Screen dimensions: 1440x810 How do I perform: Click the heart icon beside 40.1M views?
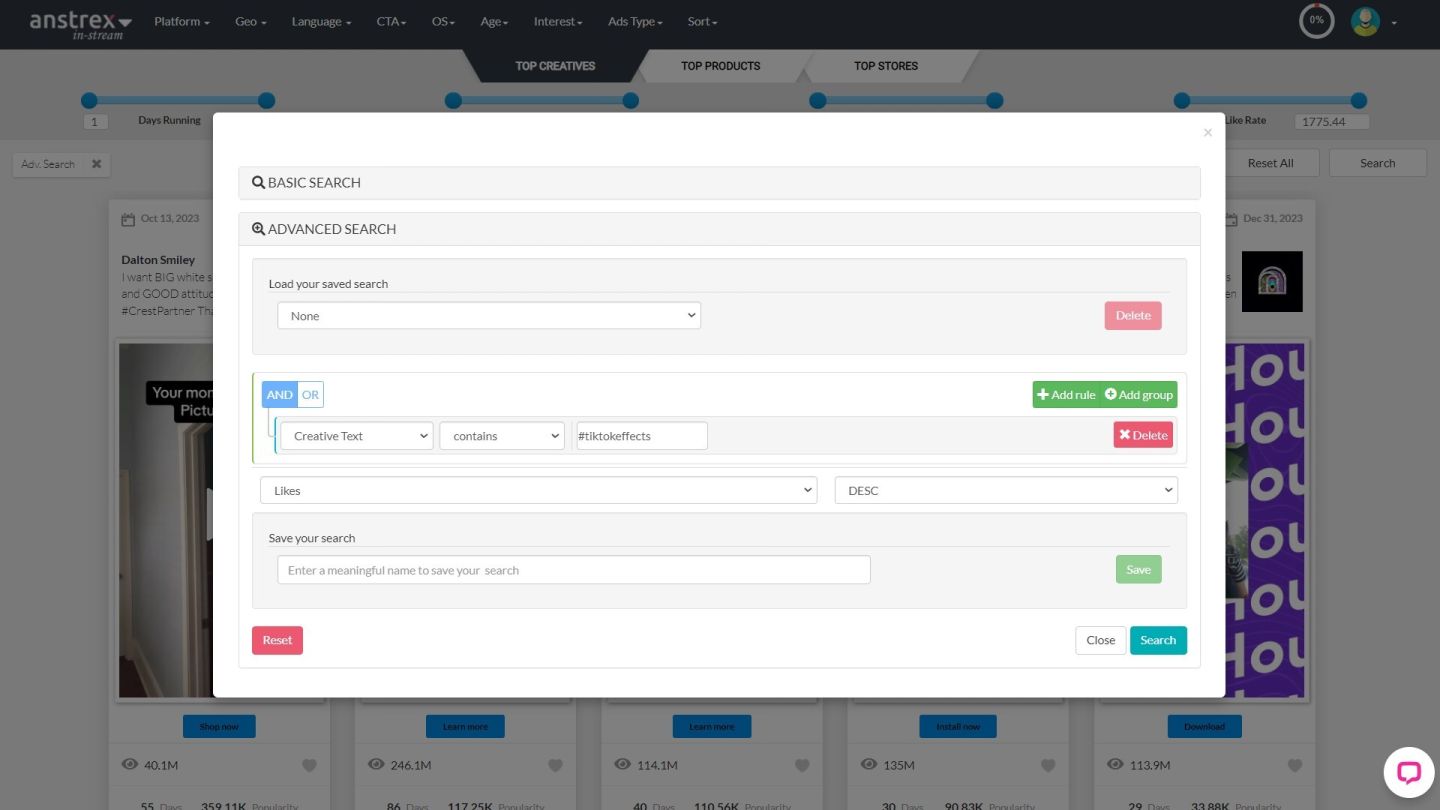309,765
